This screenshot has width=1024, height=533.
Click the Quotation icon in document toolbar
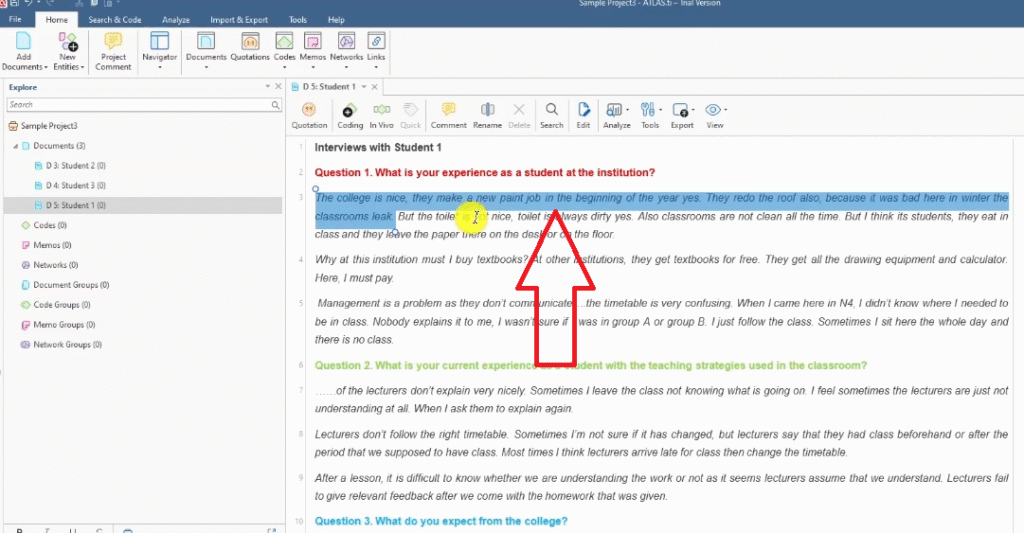(x=309, y=115)
